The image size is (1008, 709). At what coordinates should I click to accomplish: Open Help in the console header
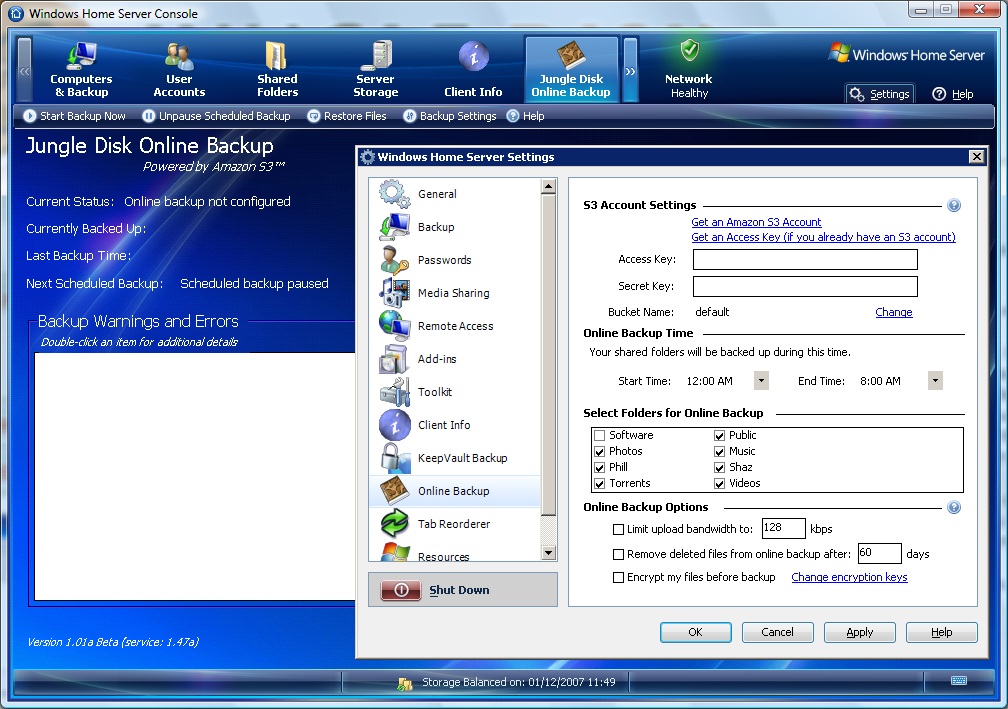tap(953, 94)
